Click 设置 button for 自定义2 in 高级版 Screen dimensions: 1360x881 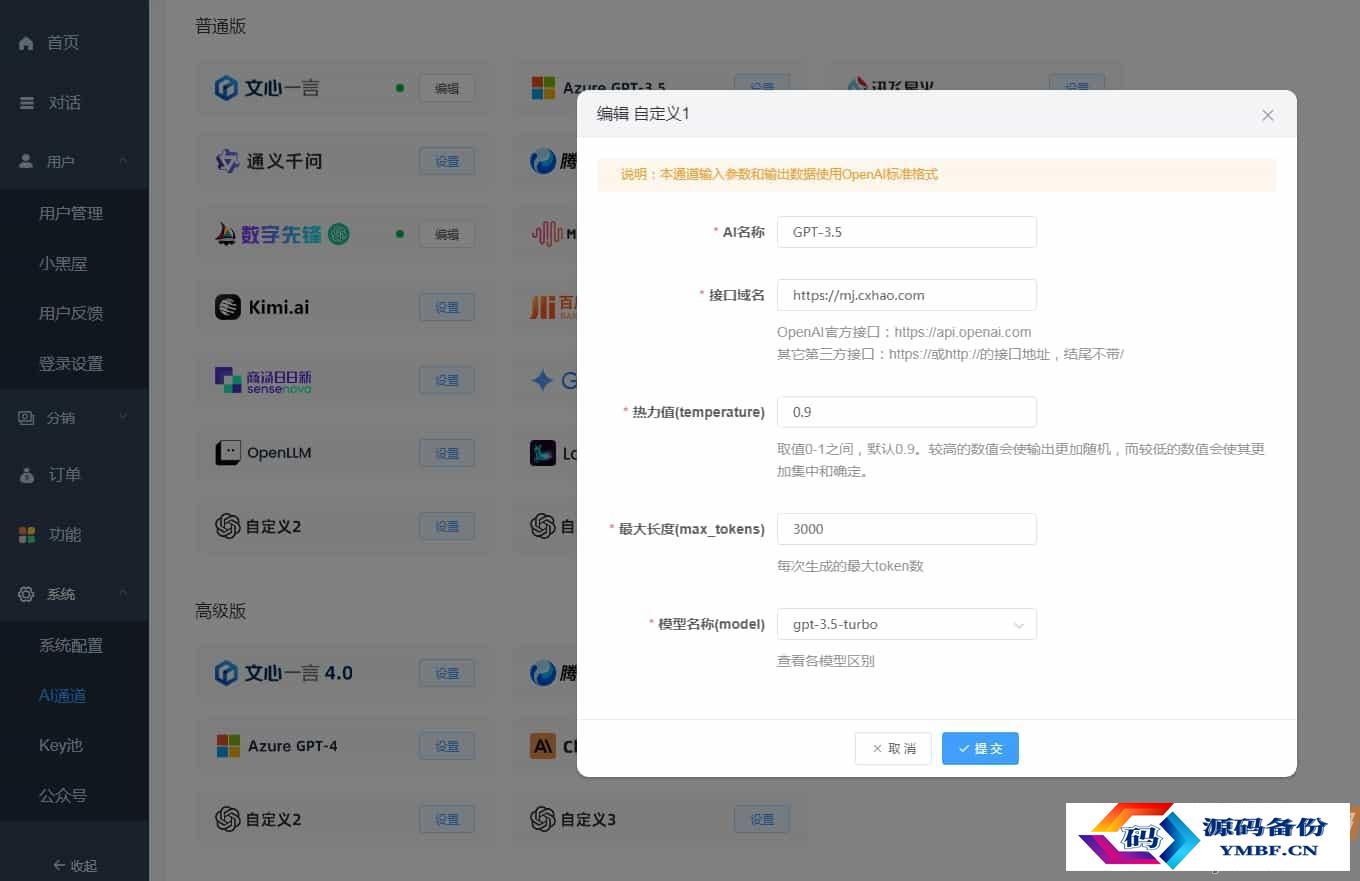point(447,819)
